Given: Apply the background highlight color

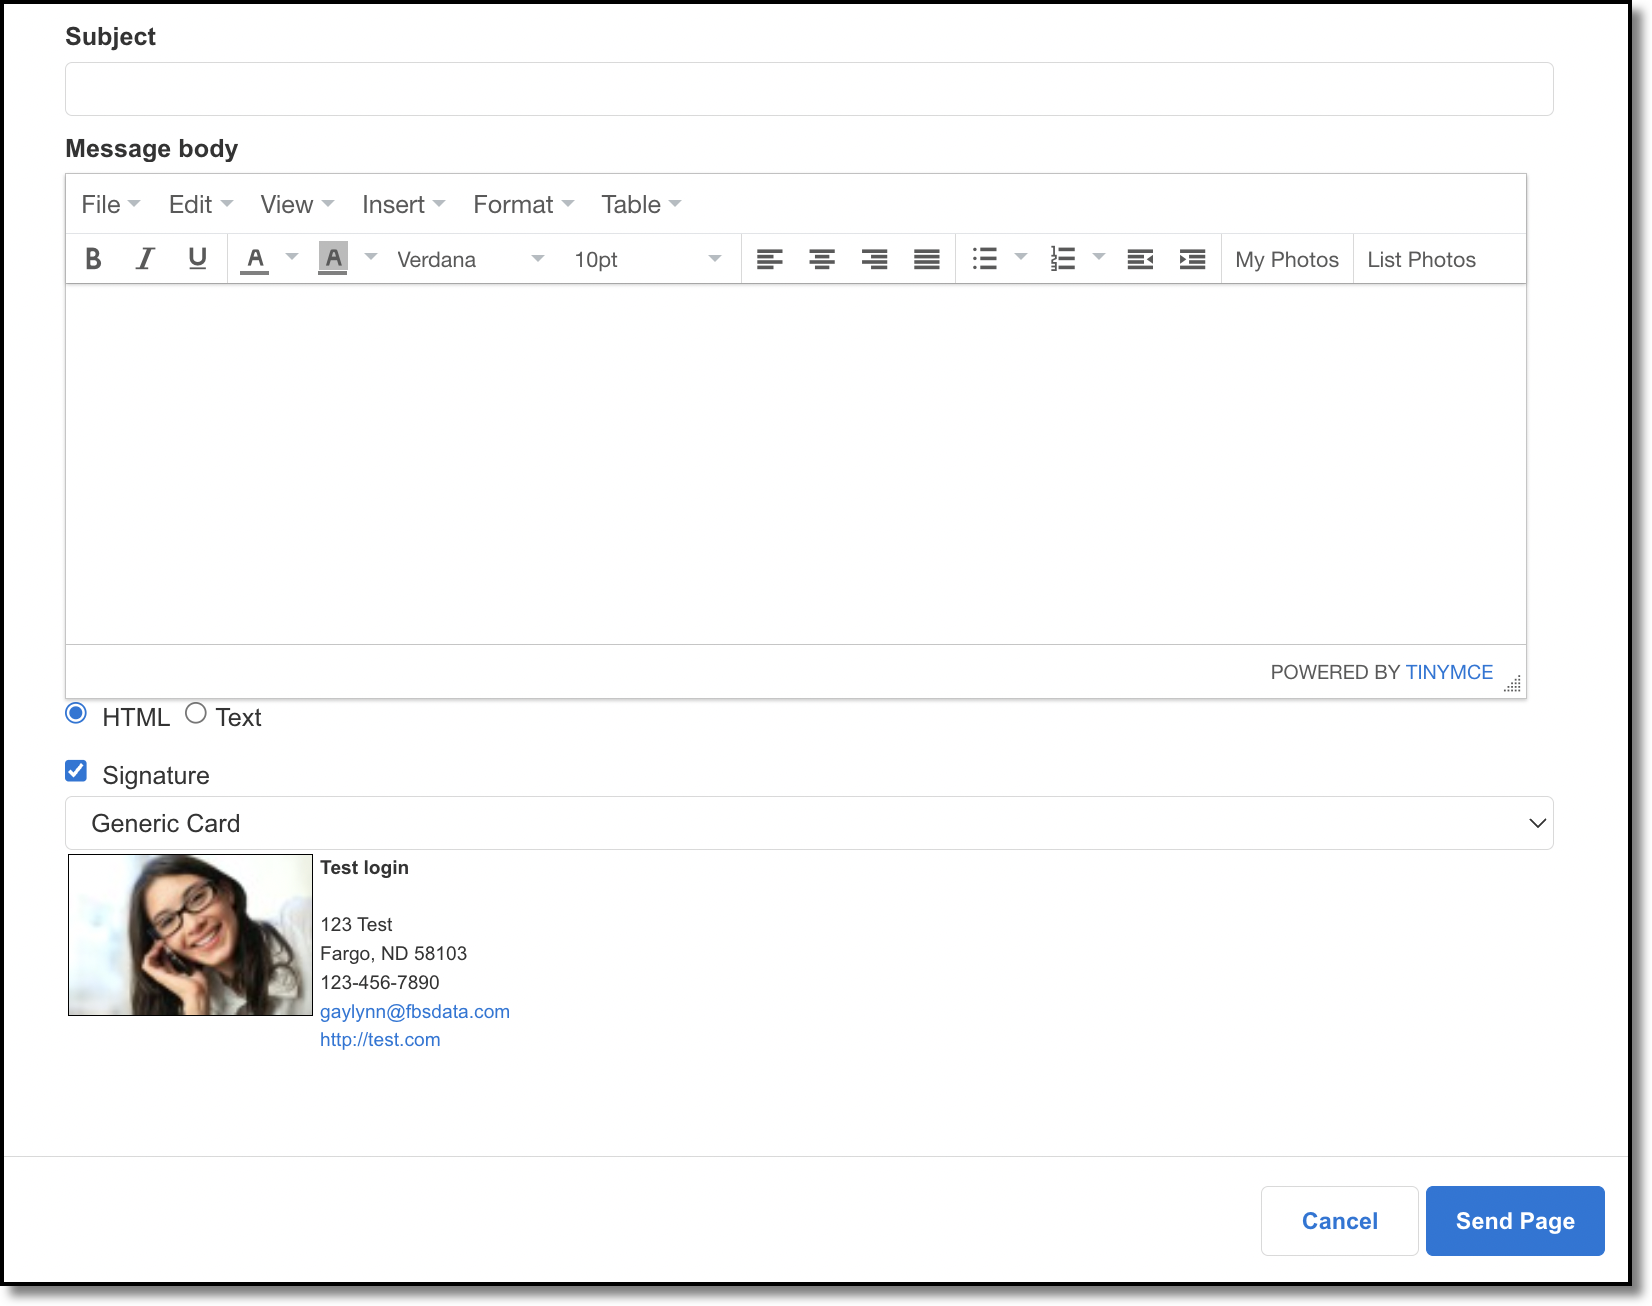Looking at the screenshot, I should tap(333, 259).
